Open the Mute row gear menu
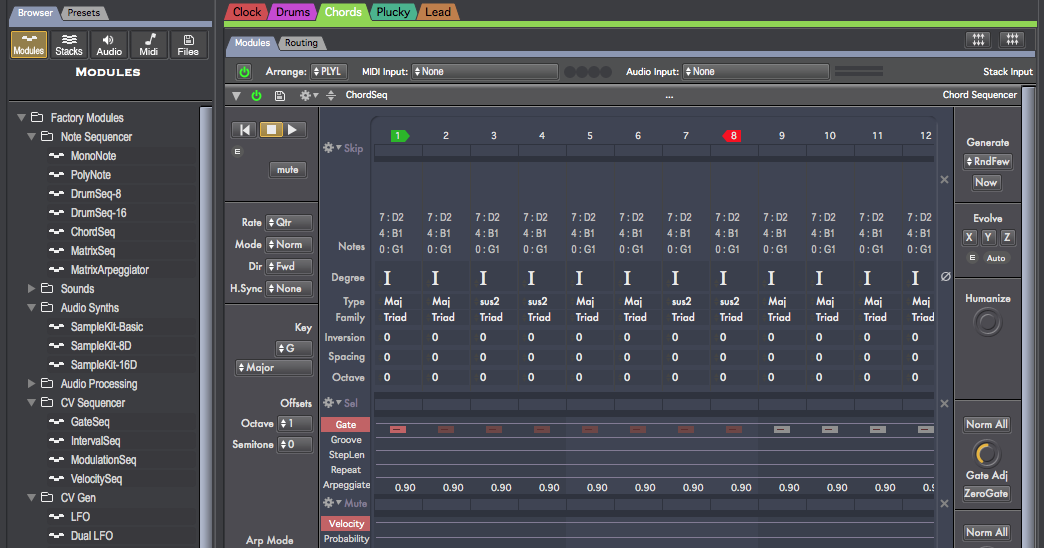The image size is (1044, 548). [332, 503]
